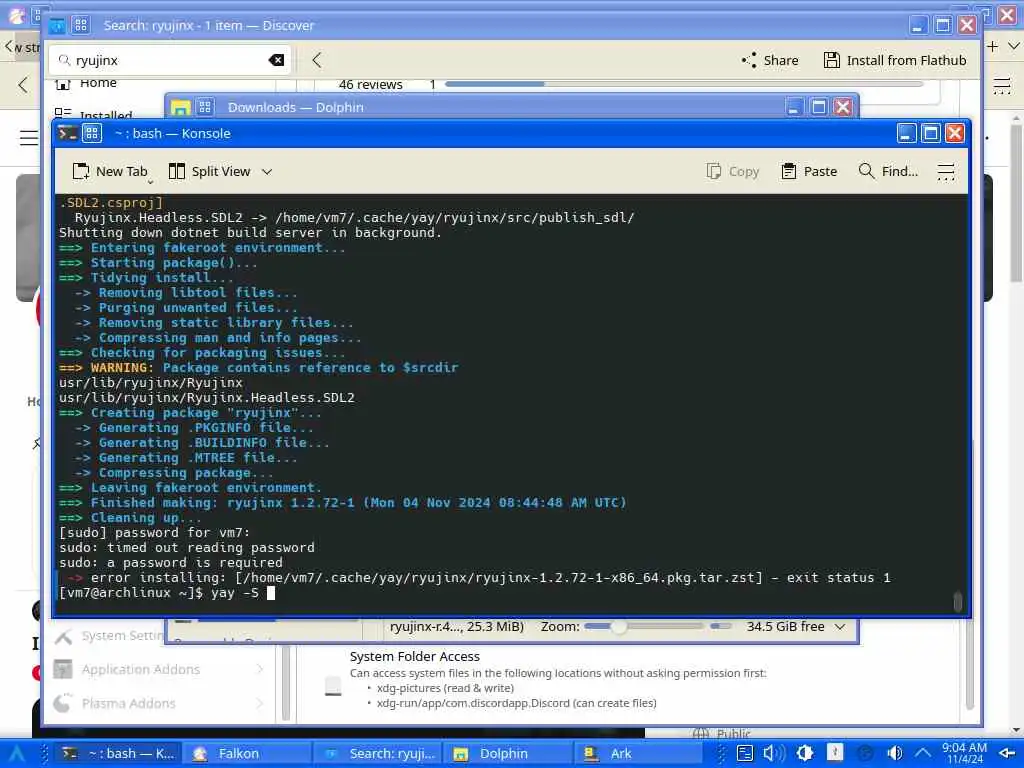Screen dimensions: 1024x768
Task: Switch to Discover search task in taskbar
Action: [x=378, y=754]
